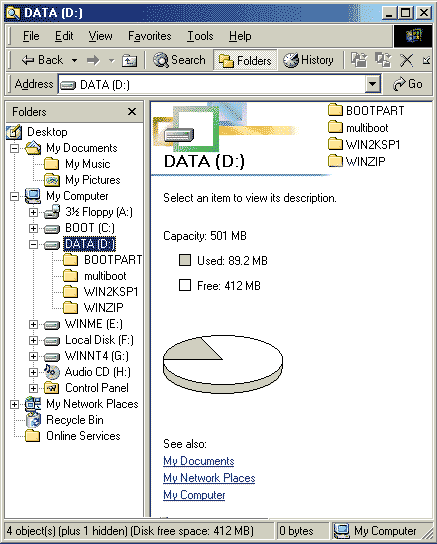
Task: Follow the My Network Places link
Action: point(209,478)
